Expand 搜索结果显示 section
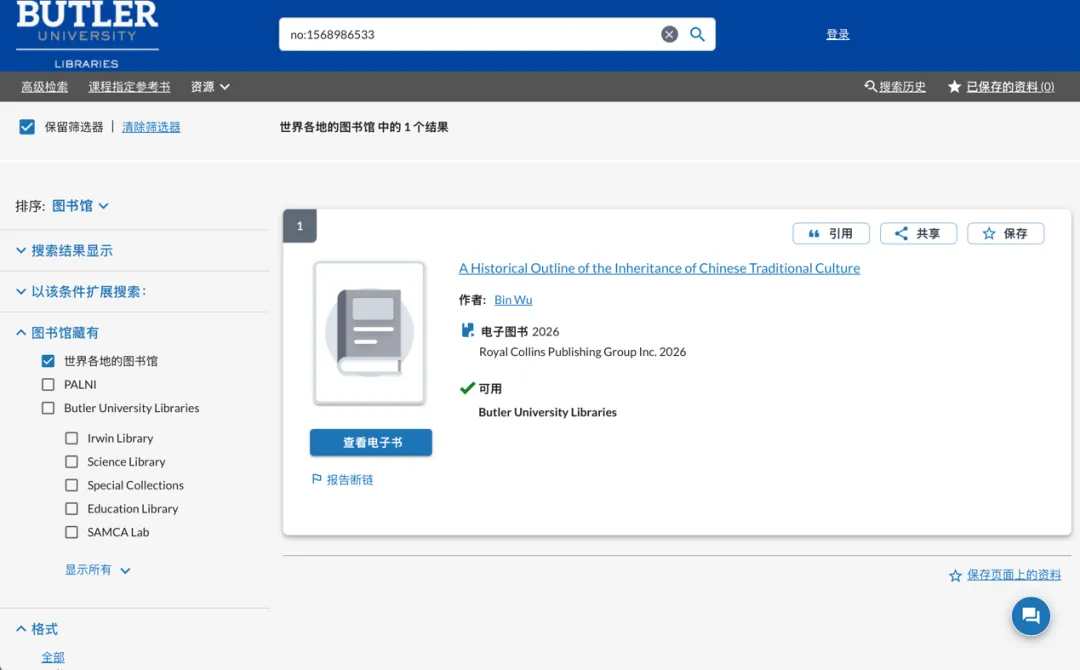 coord(64,251)
